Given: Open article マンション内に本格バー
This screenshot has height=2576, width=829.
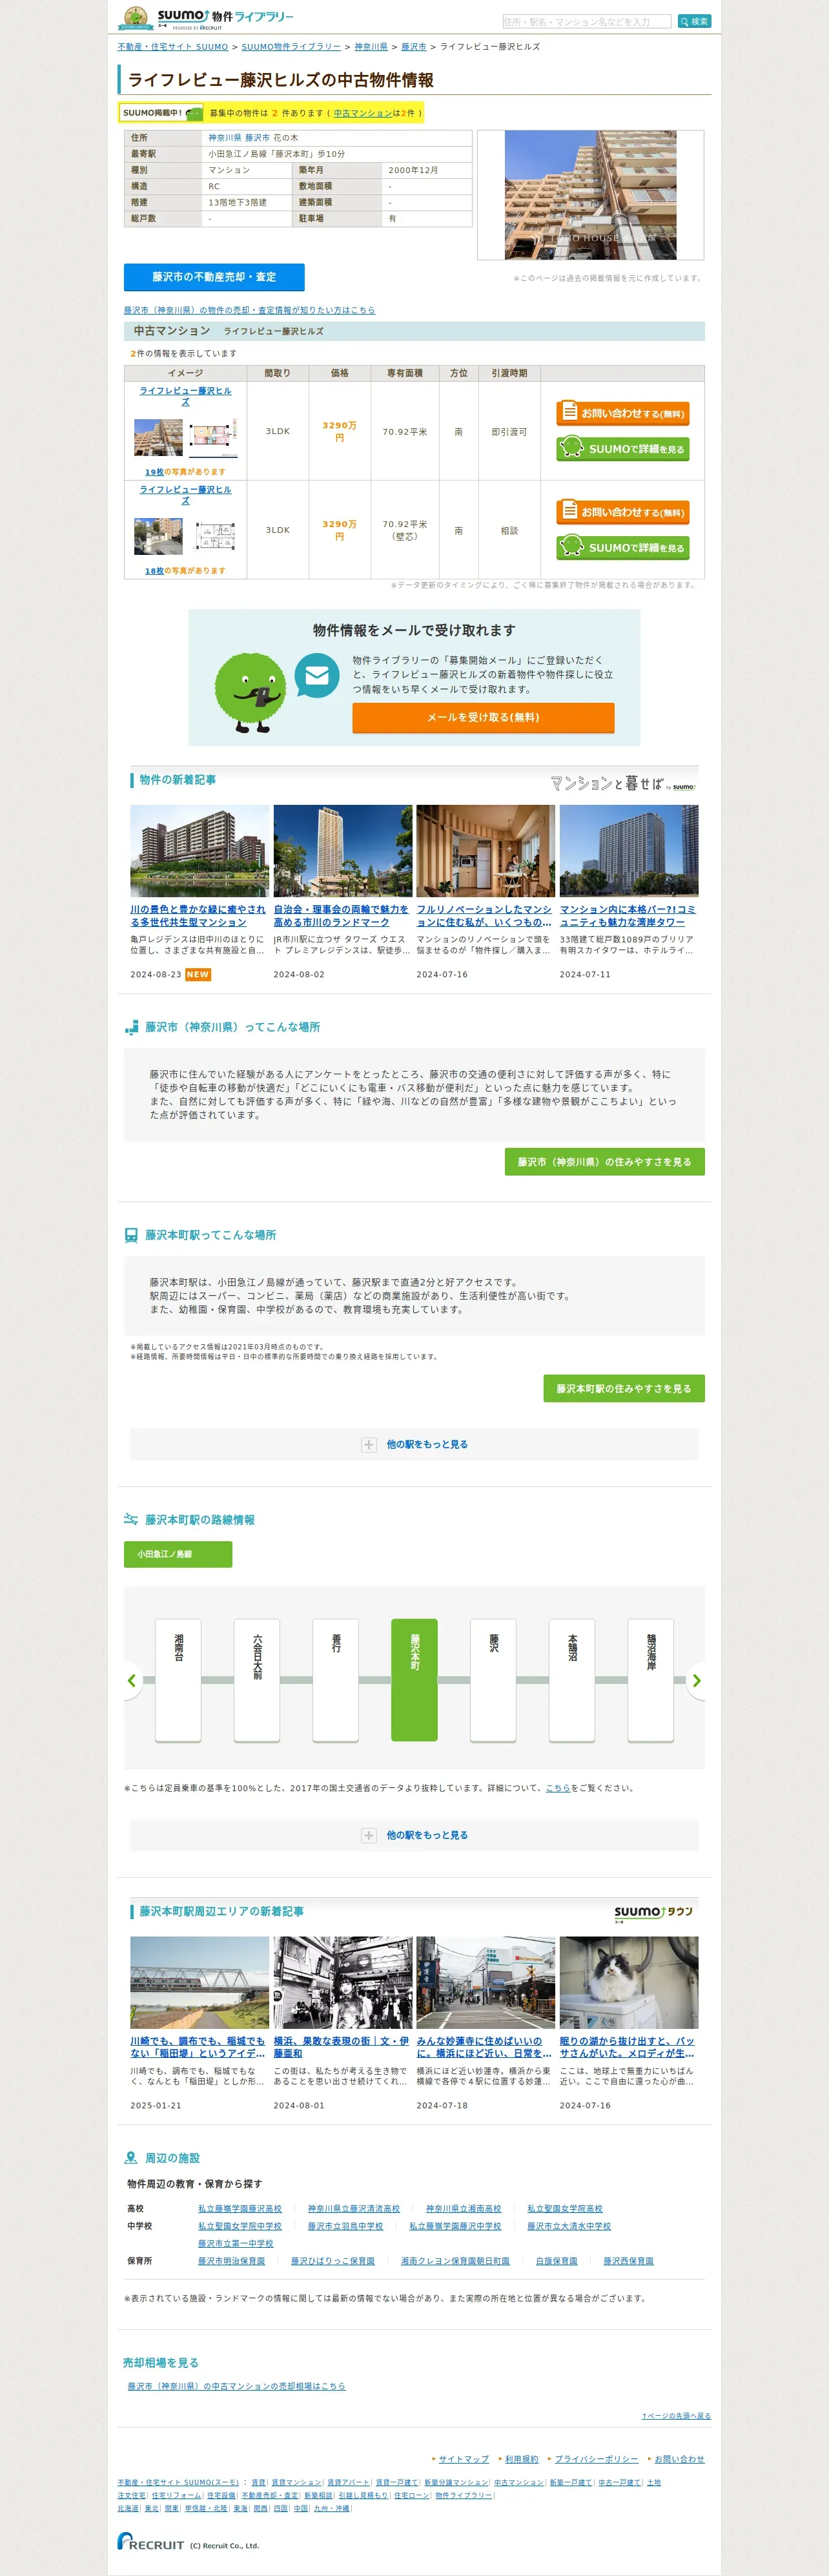Looking at the screenshot, I should (x=628, y=915).
